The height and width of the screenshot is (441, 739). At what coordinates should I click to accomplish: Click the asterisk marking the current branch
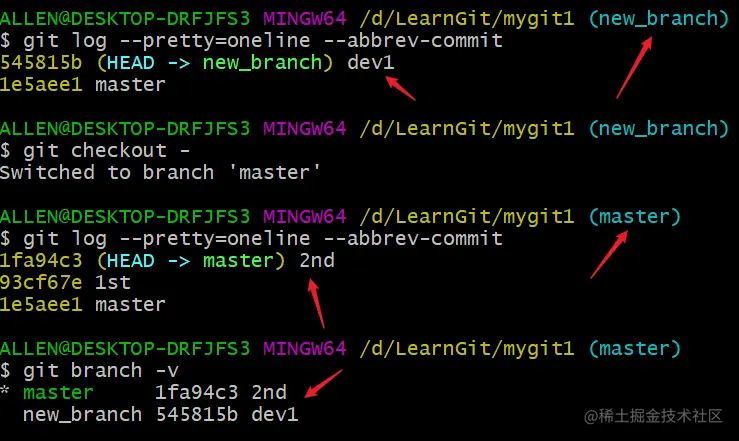(x=5, y=391)
